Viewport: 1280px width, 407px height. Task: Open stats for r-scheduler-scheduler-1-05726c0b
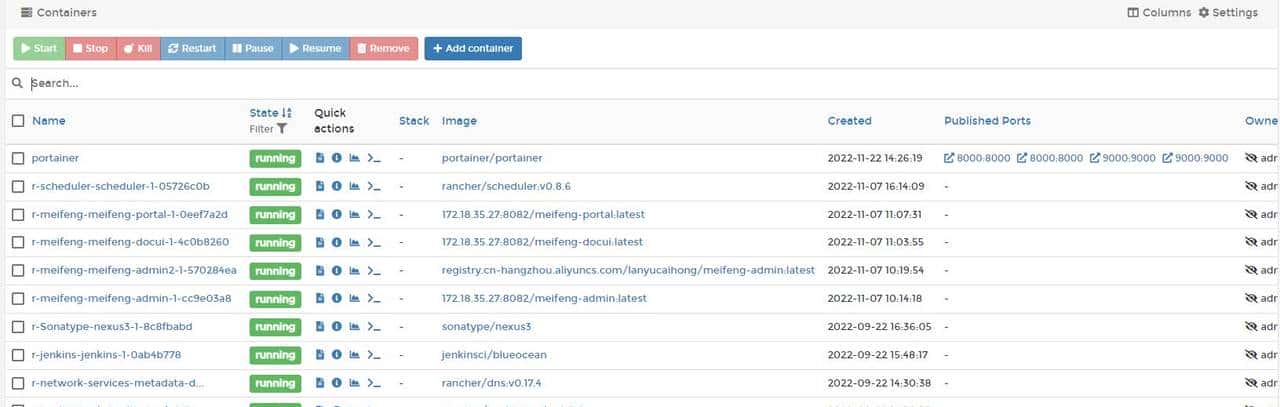(x=354, y=186)
